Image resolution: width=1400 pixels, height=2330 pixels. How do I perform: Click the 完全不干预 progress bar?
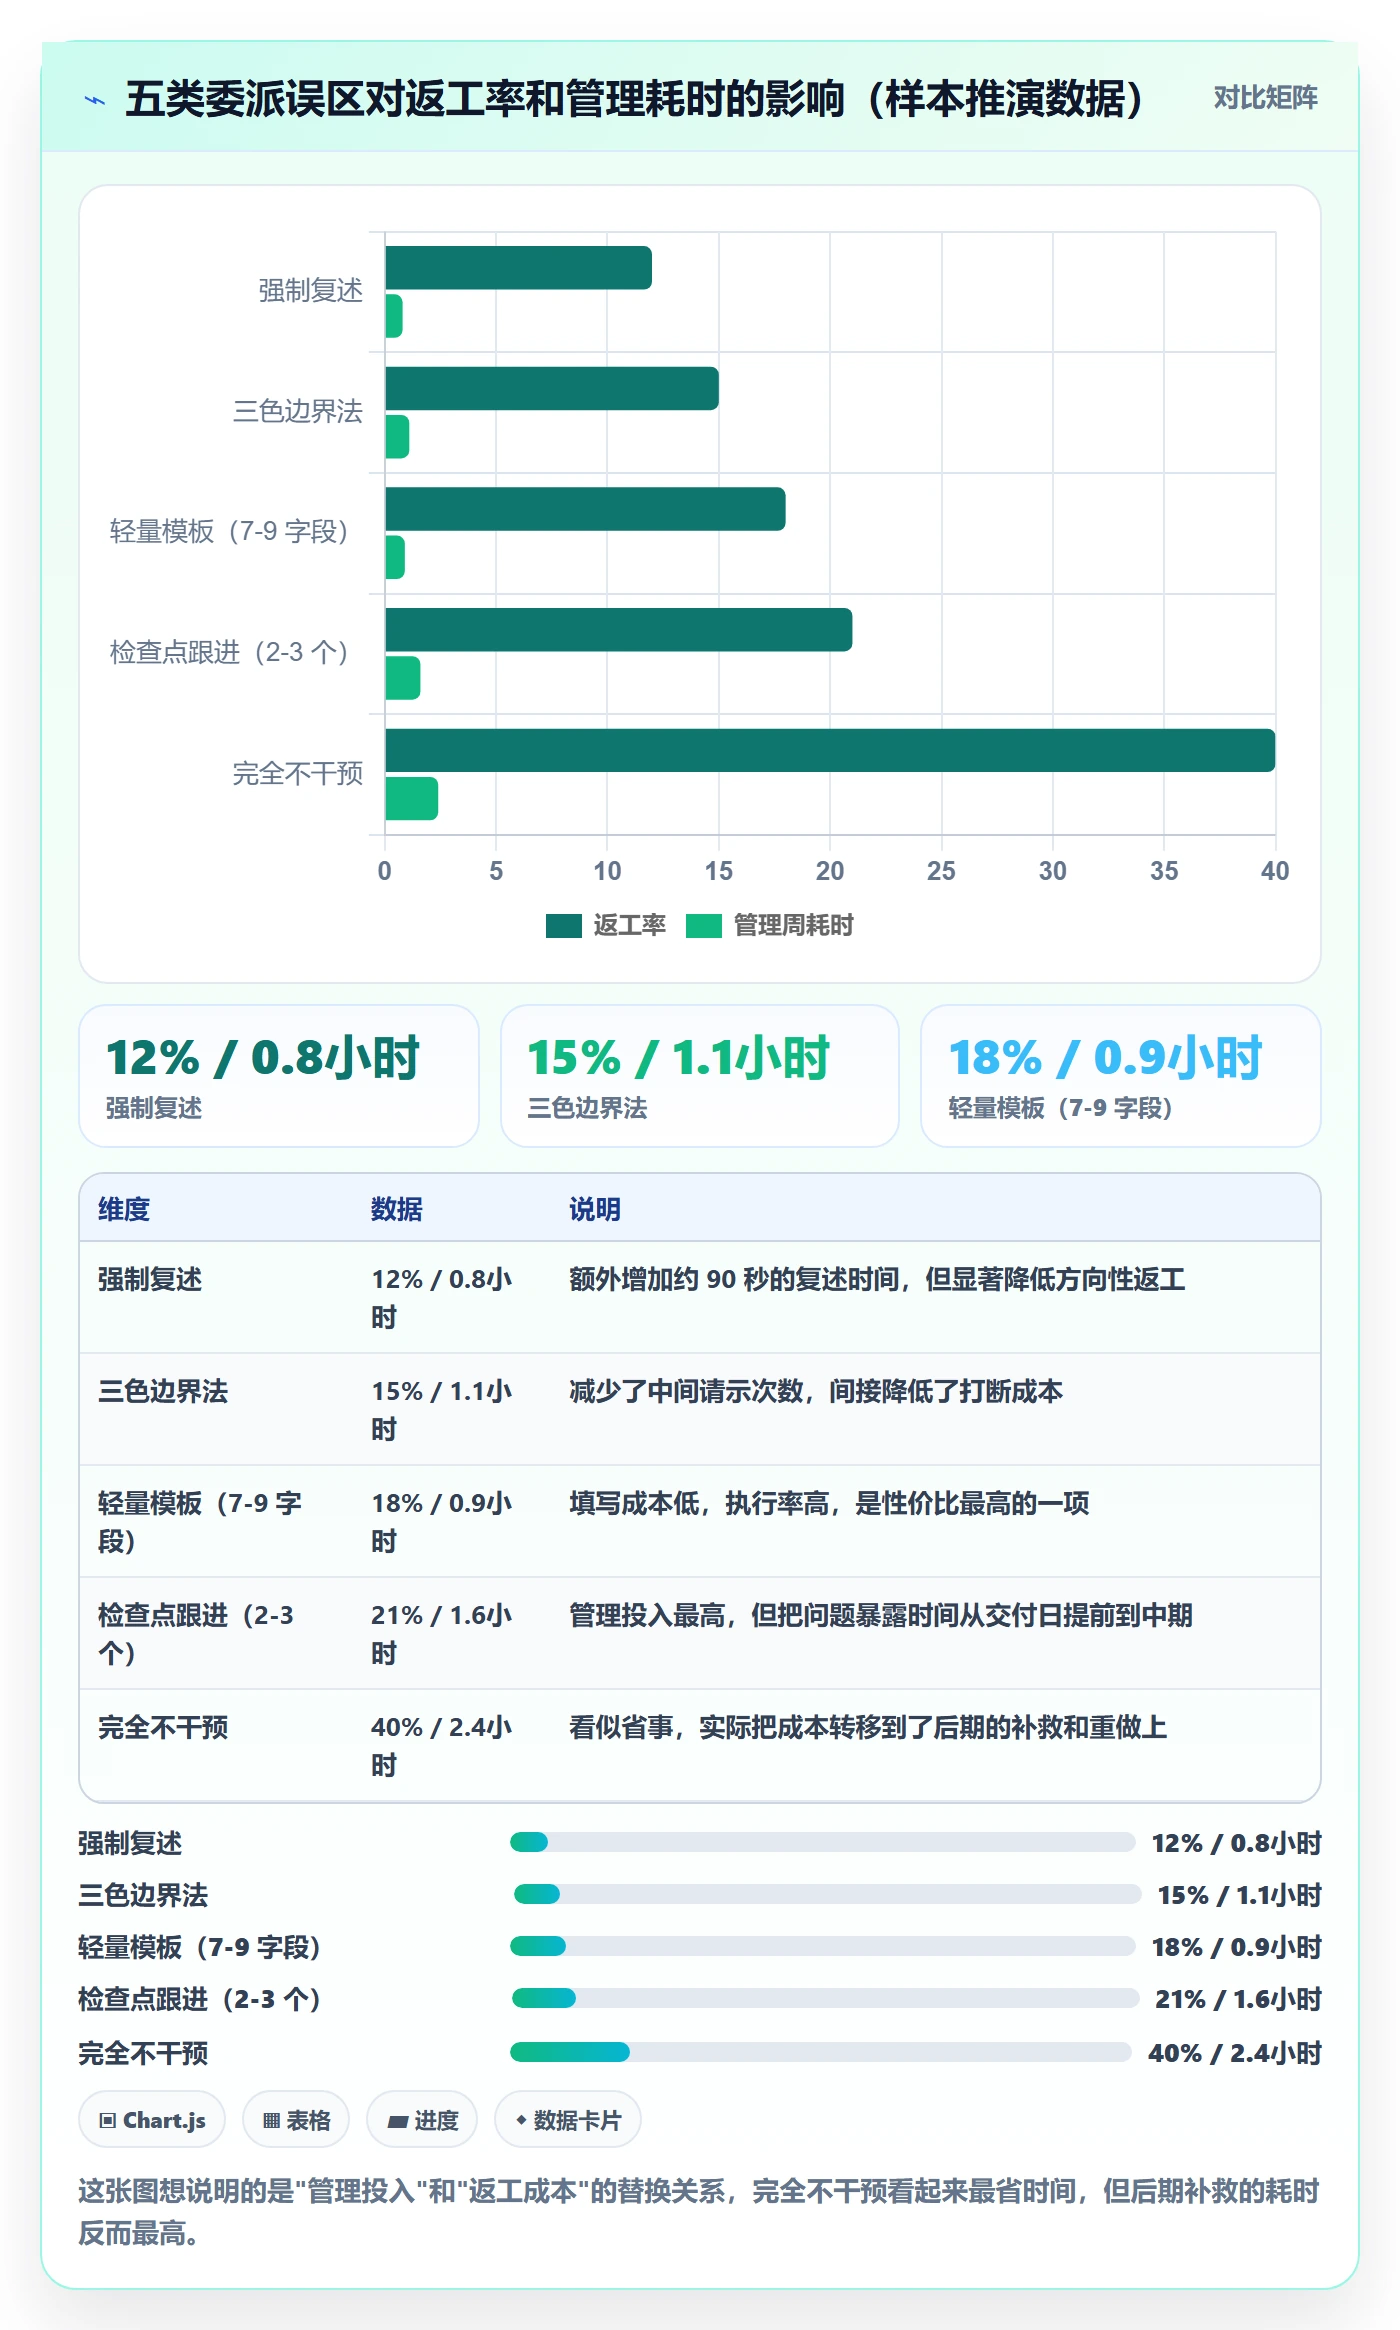coord(820,2052)
